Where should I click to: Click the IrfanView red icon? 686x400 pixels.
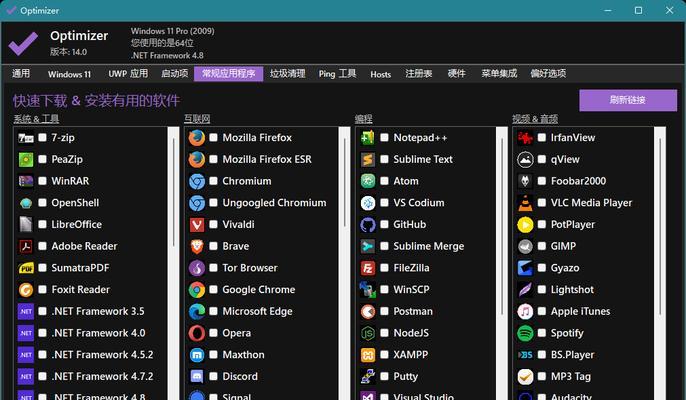[525, 138]
